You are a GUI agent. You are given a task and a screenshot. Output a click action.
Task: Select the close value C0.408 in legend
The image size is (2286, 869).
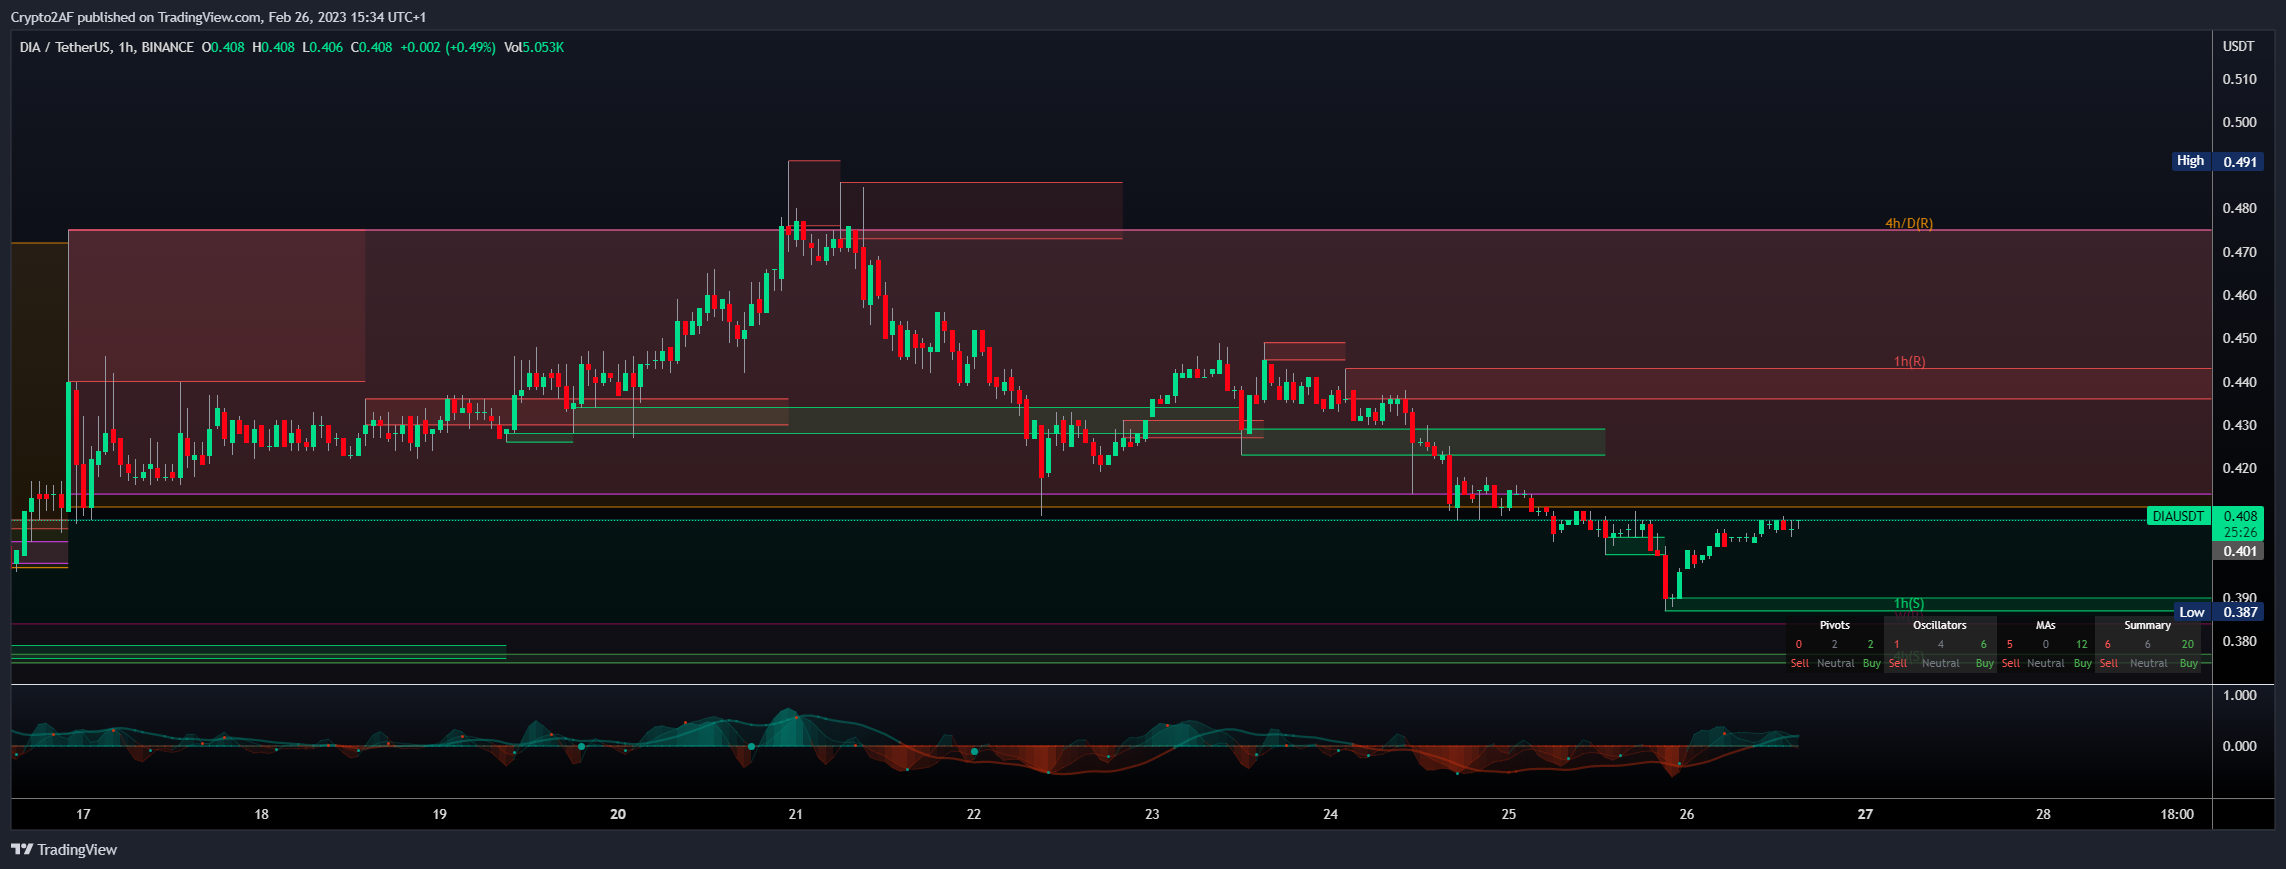(x=371, y=47)
